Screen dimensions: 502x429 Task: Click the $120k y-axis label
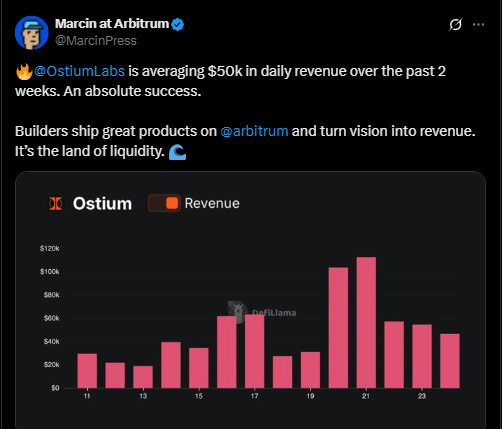50,248
